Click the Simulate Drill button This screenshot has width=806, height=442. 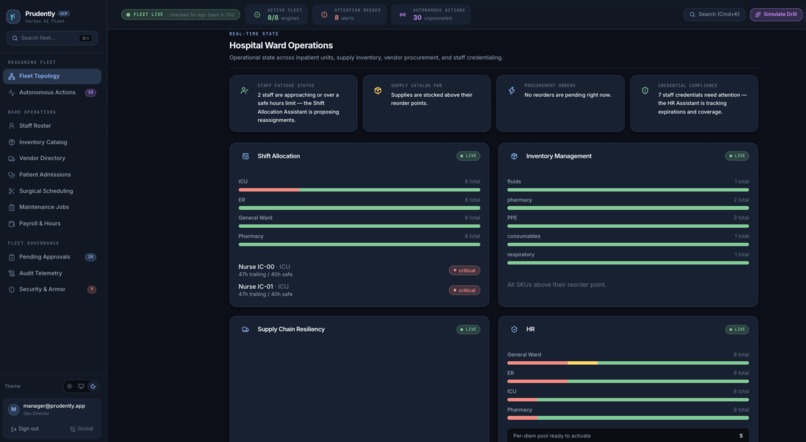coord(776,14)
